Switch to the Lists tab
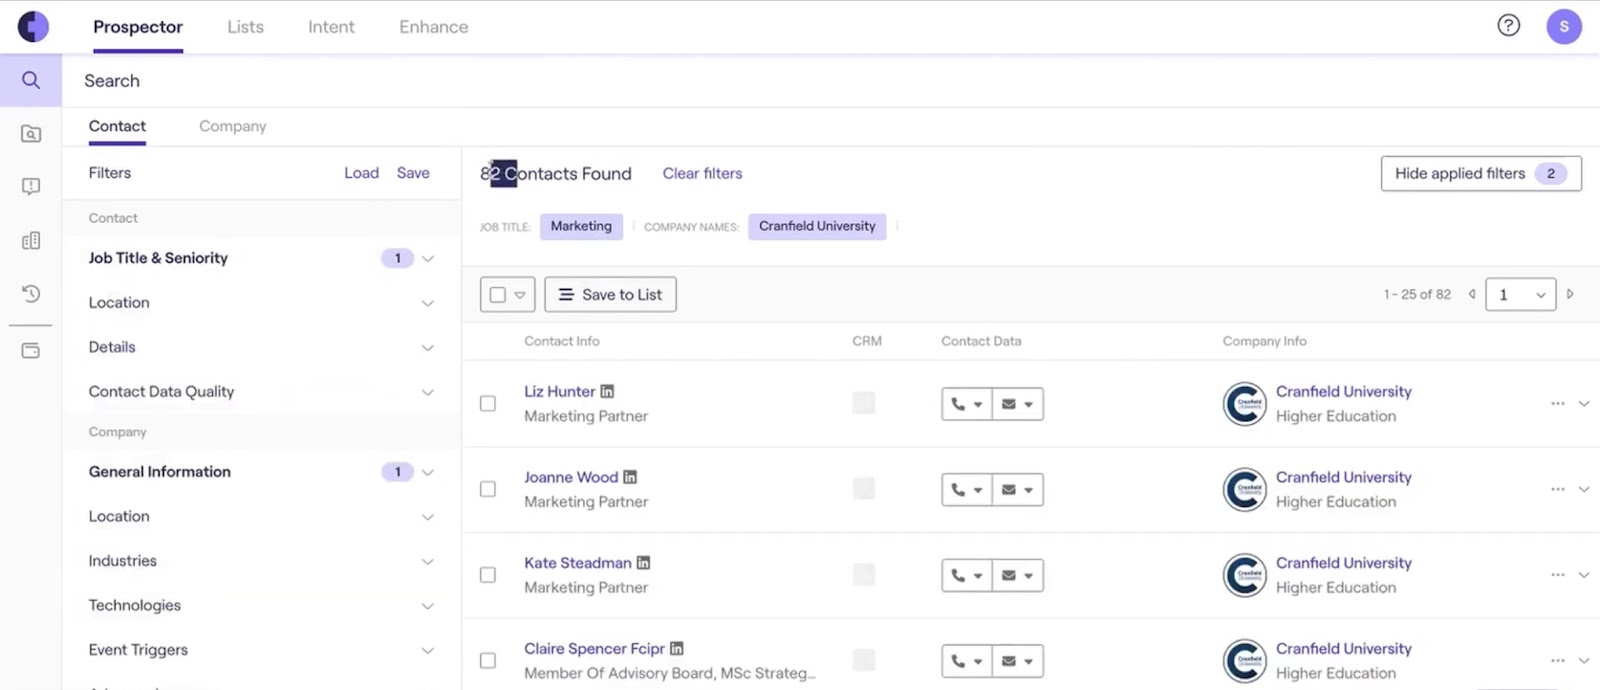 click(245, 27)
